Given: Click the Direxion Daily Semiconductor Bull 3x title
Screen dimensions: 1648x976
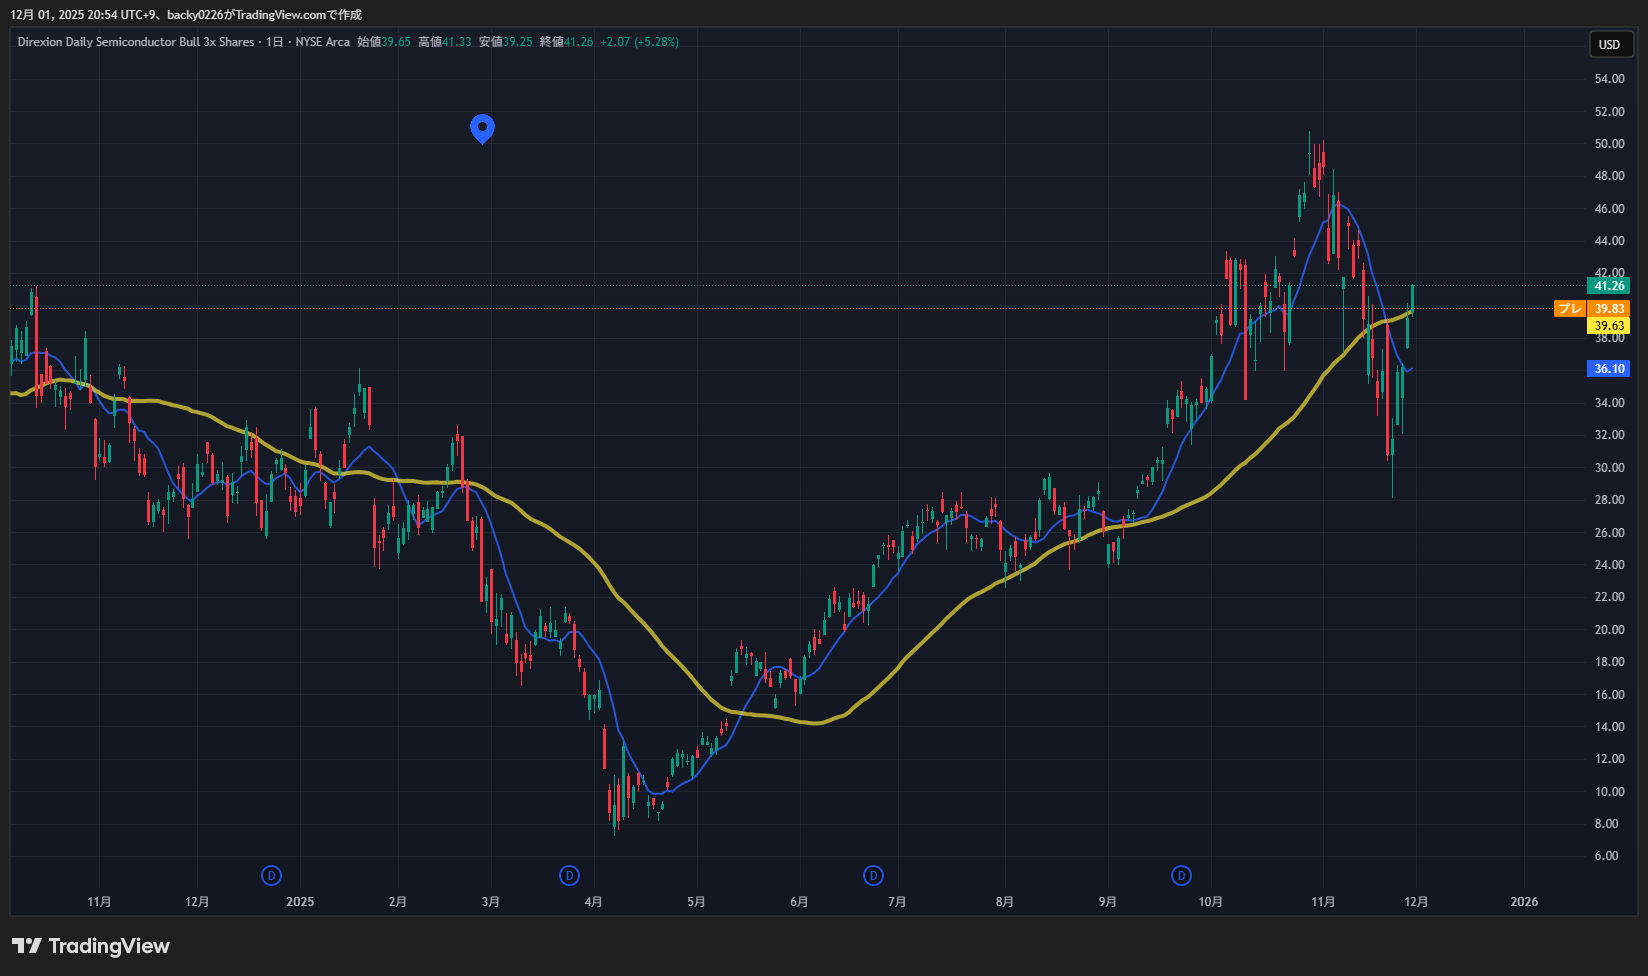Looking at the screenshot, I should tap(135, 42).
